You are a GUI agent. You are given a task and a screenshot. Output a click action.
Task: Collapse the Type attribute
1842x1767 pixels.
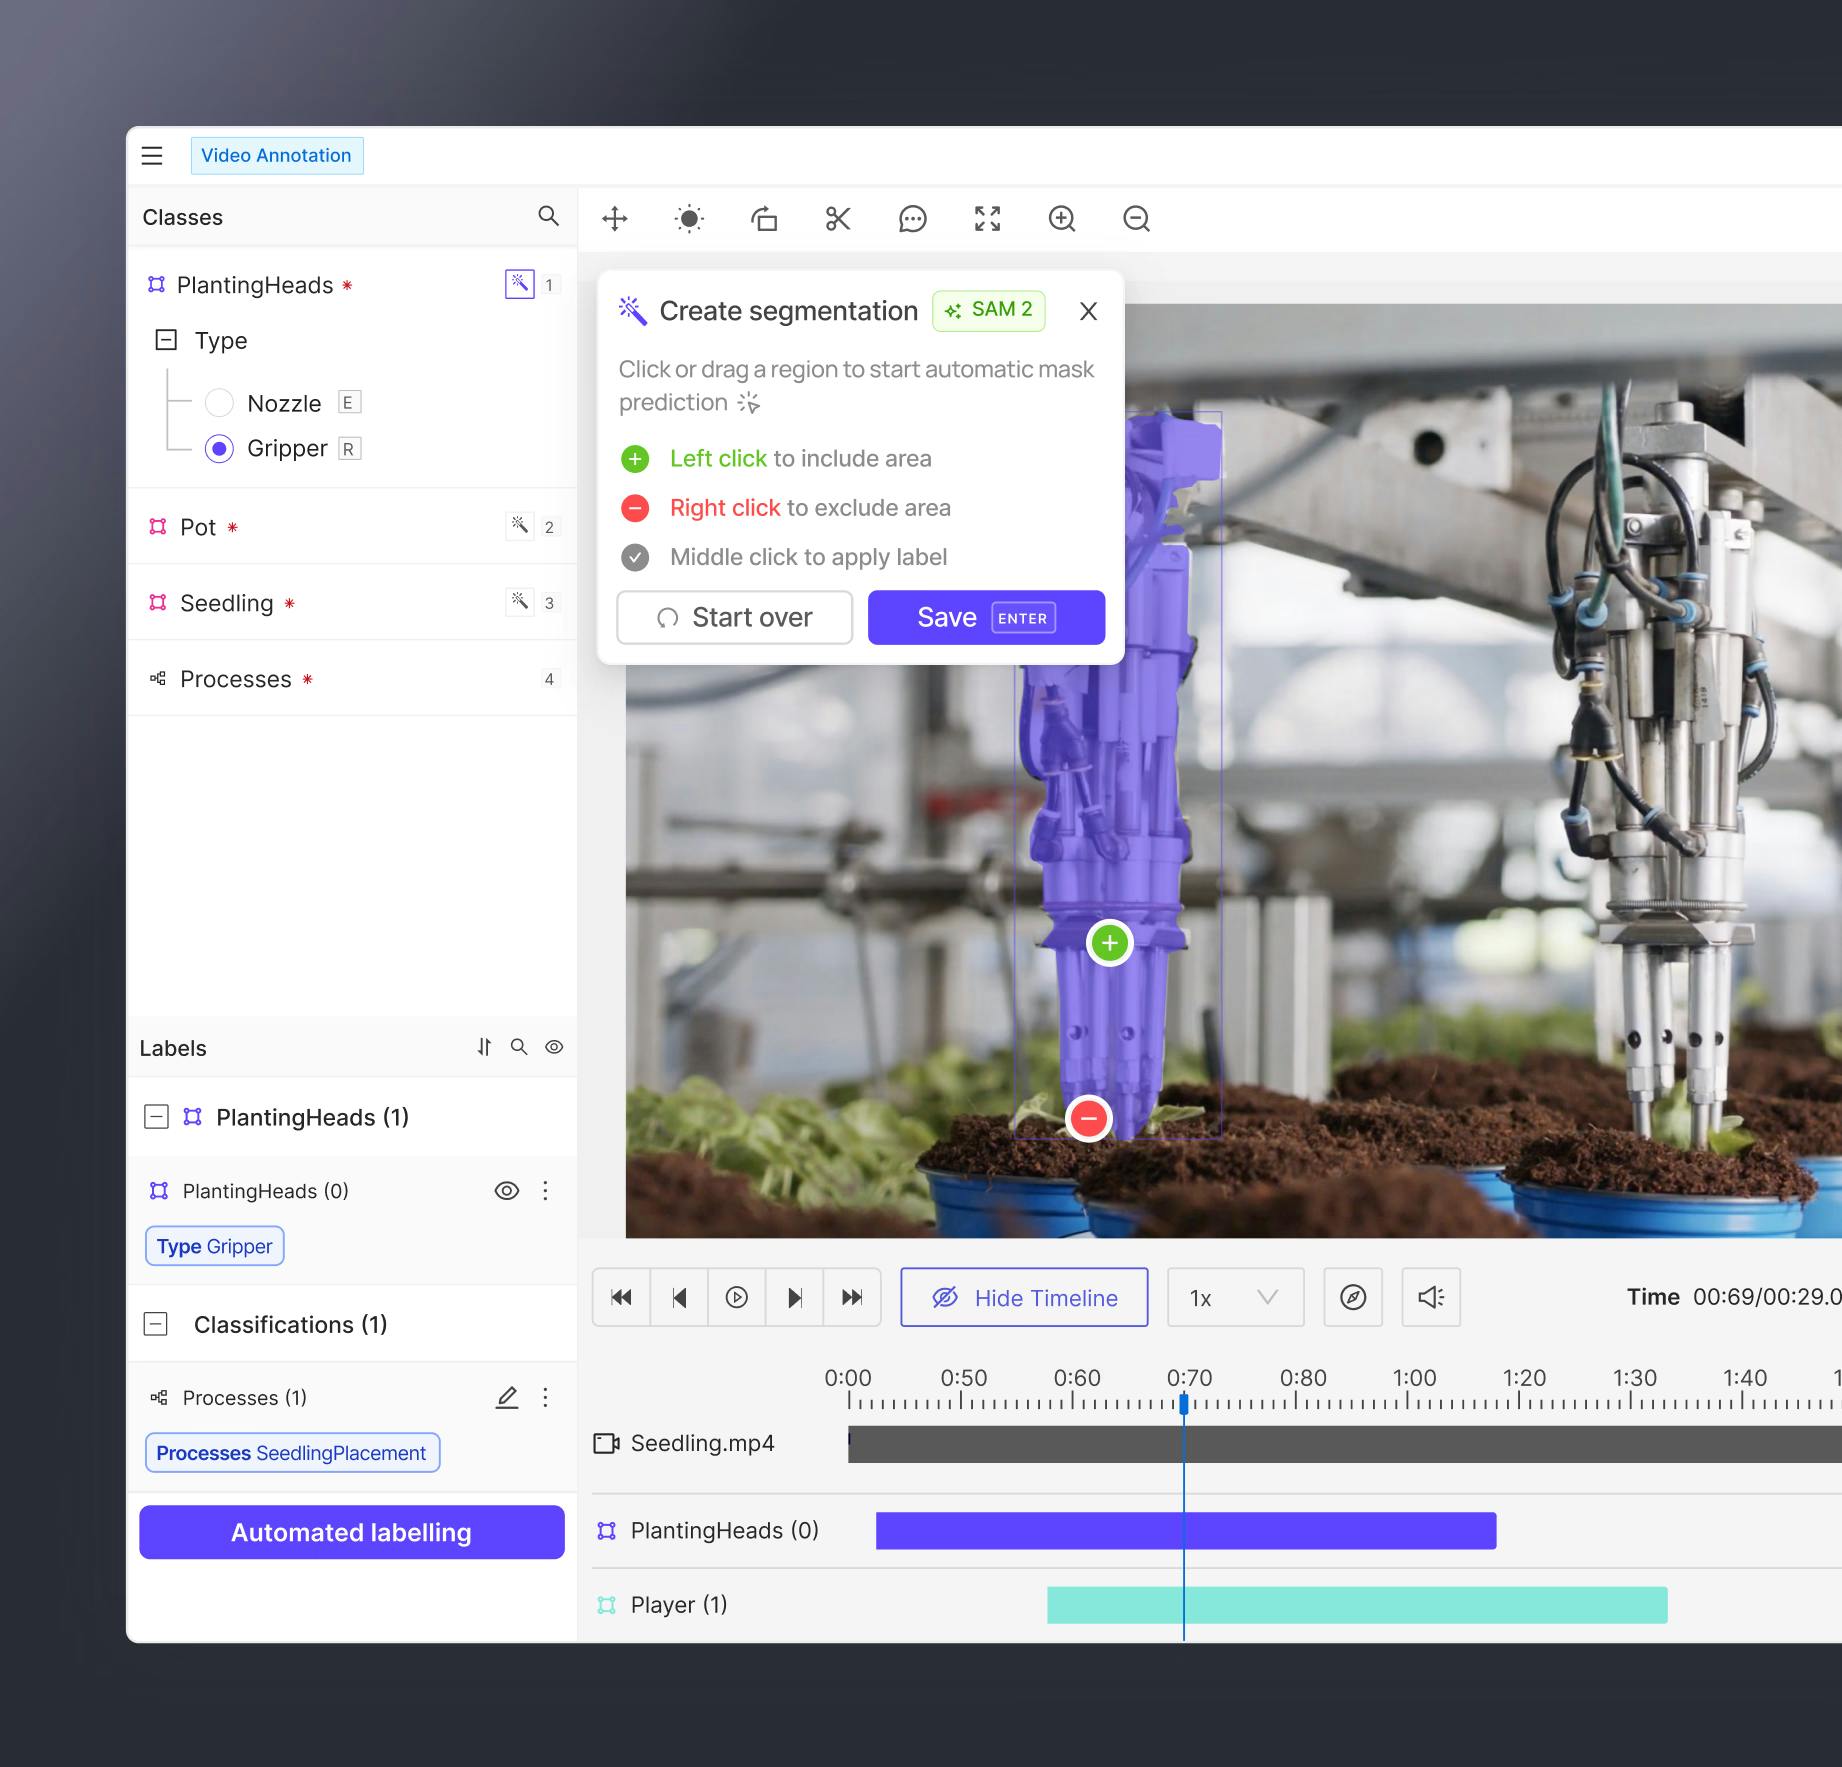tap(166, 340)
